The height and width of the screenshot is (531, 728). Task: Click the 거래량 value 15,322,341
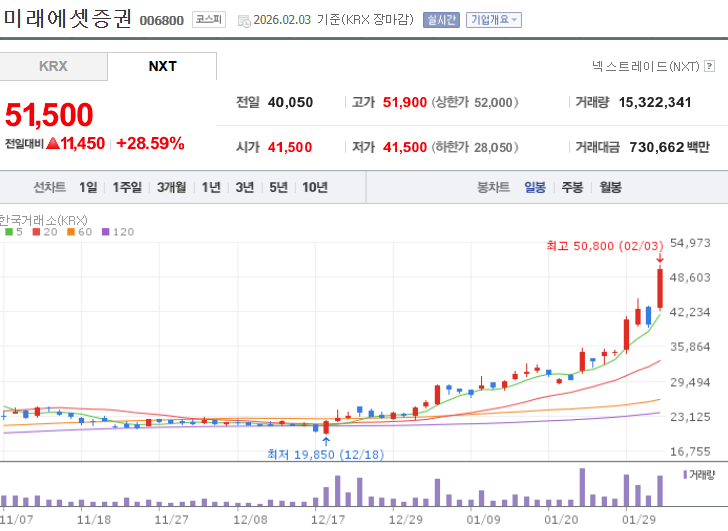coord(655,102)
